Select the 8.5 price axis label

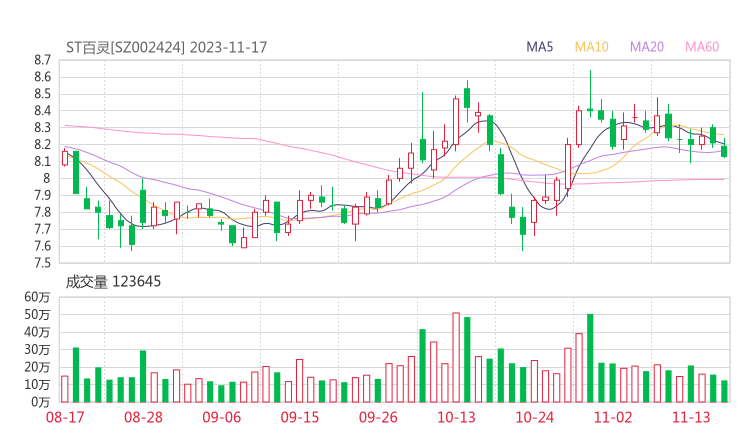[x=42, y=94]
